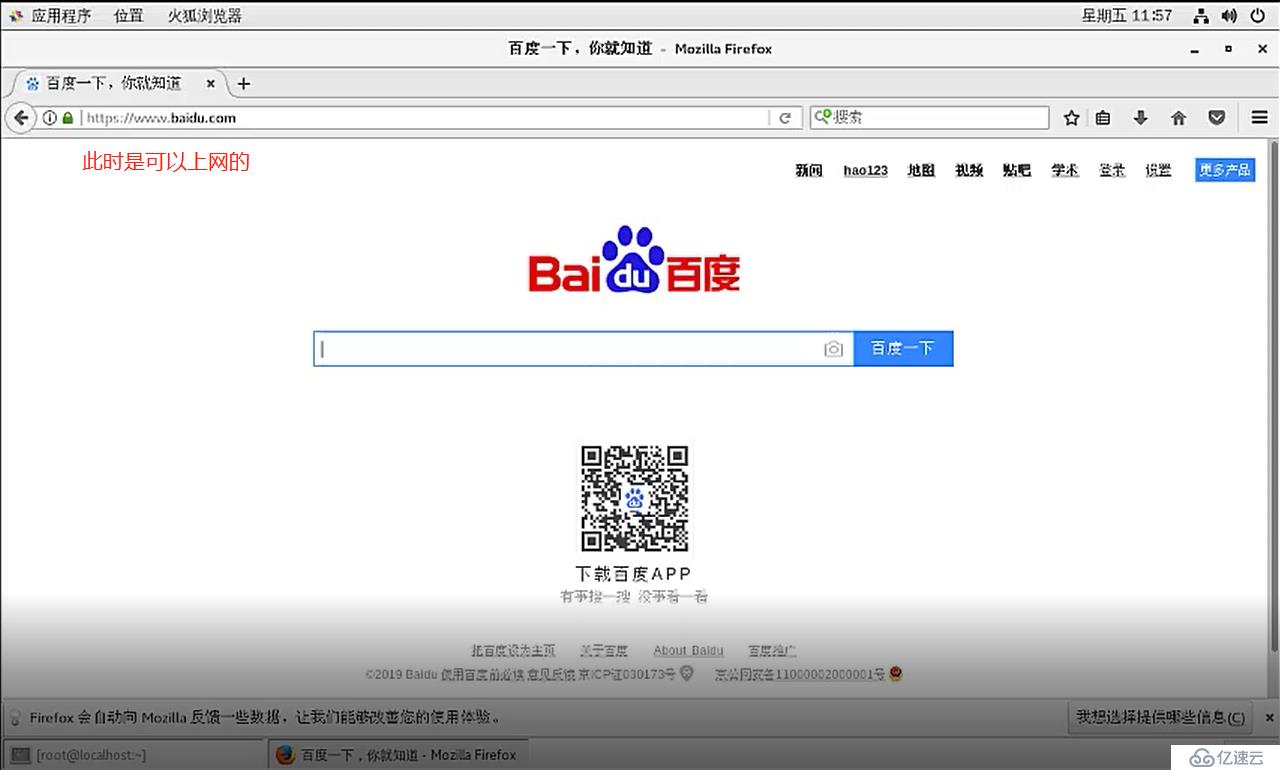This screenshot has width=1280, height=770.
Task: Click the camera image-search icon
Action: (x=834, y=348)
